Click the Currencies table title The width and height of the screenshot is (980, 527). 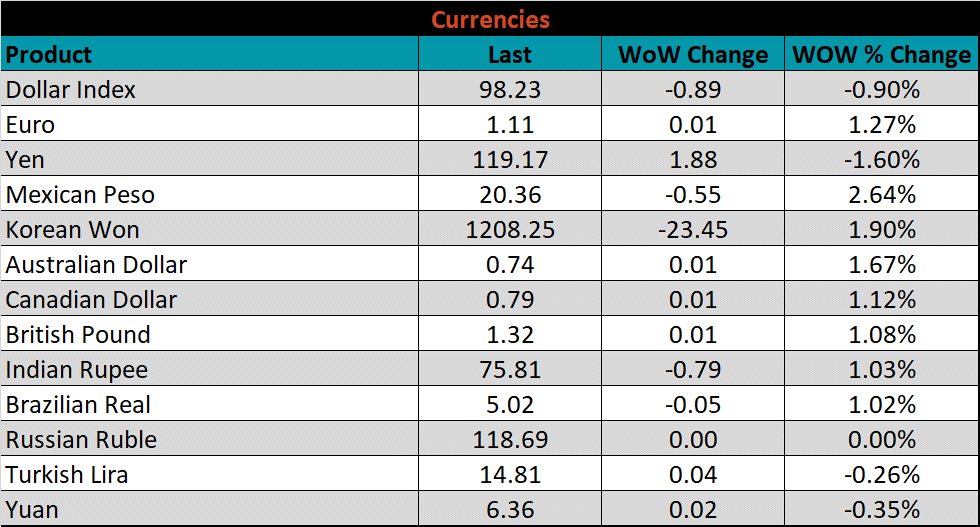click(x=490, y=19)
